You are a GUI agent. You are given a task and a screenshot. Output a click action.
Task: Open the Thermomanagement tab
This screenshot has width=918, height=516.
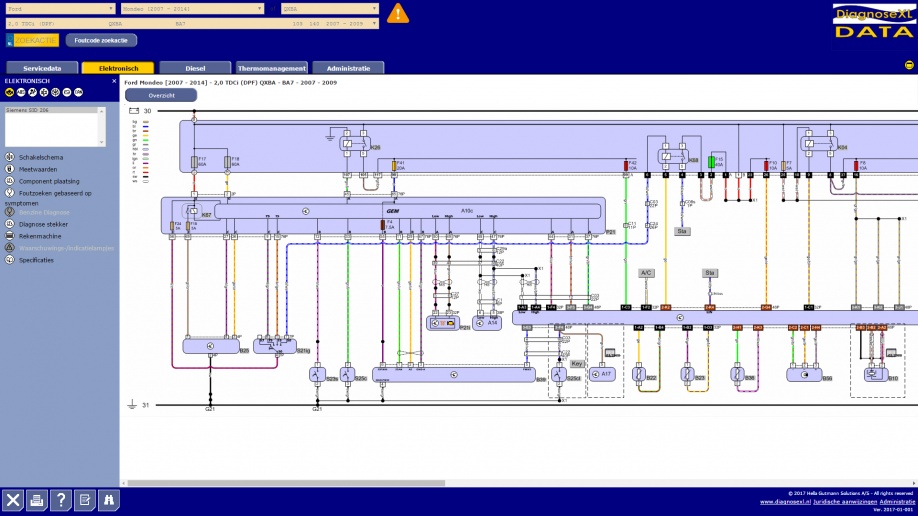click(272, 68)
